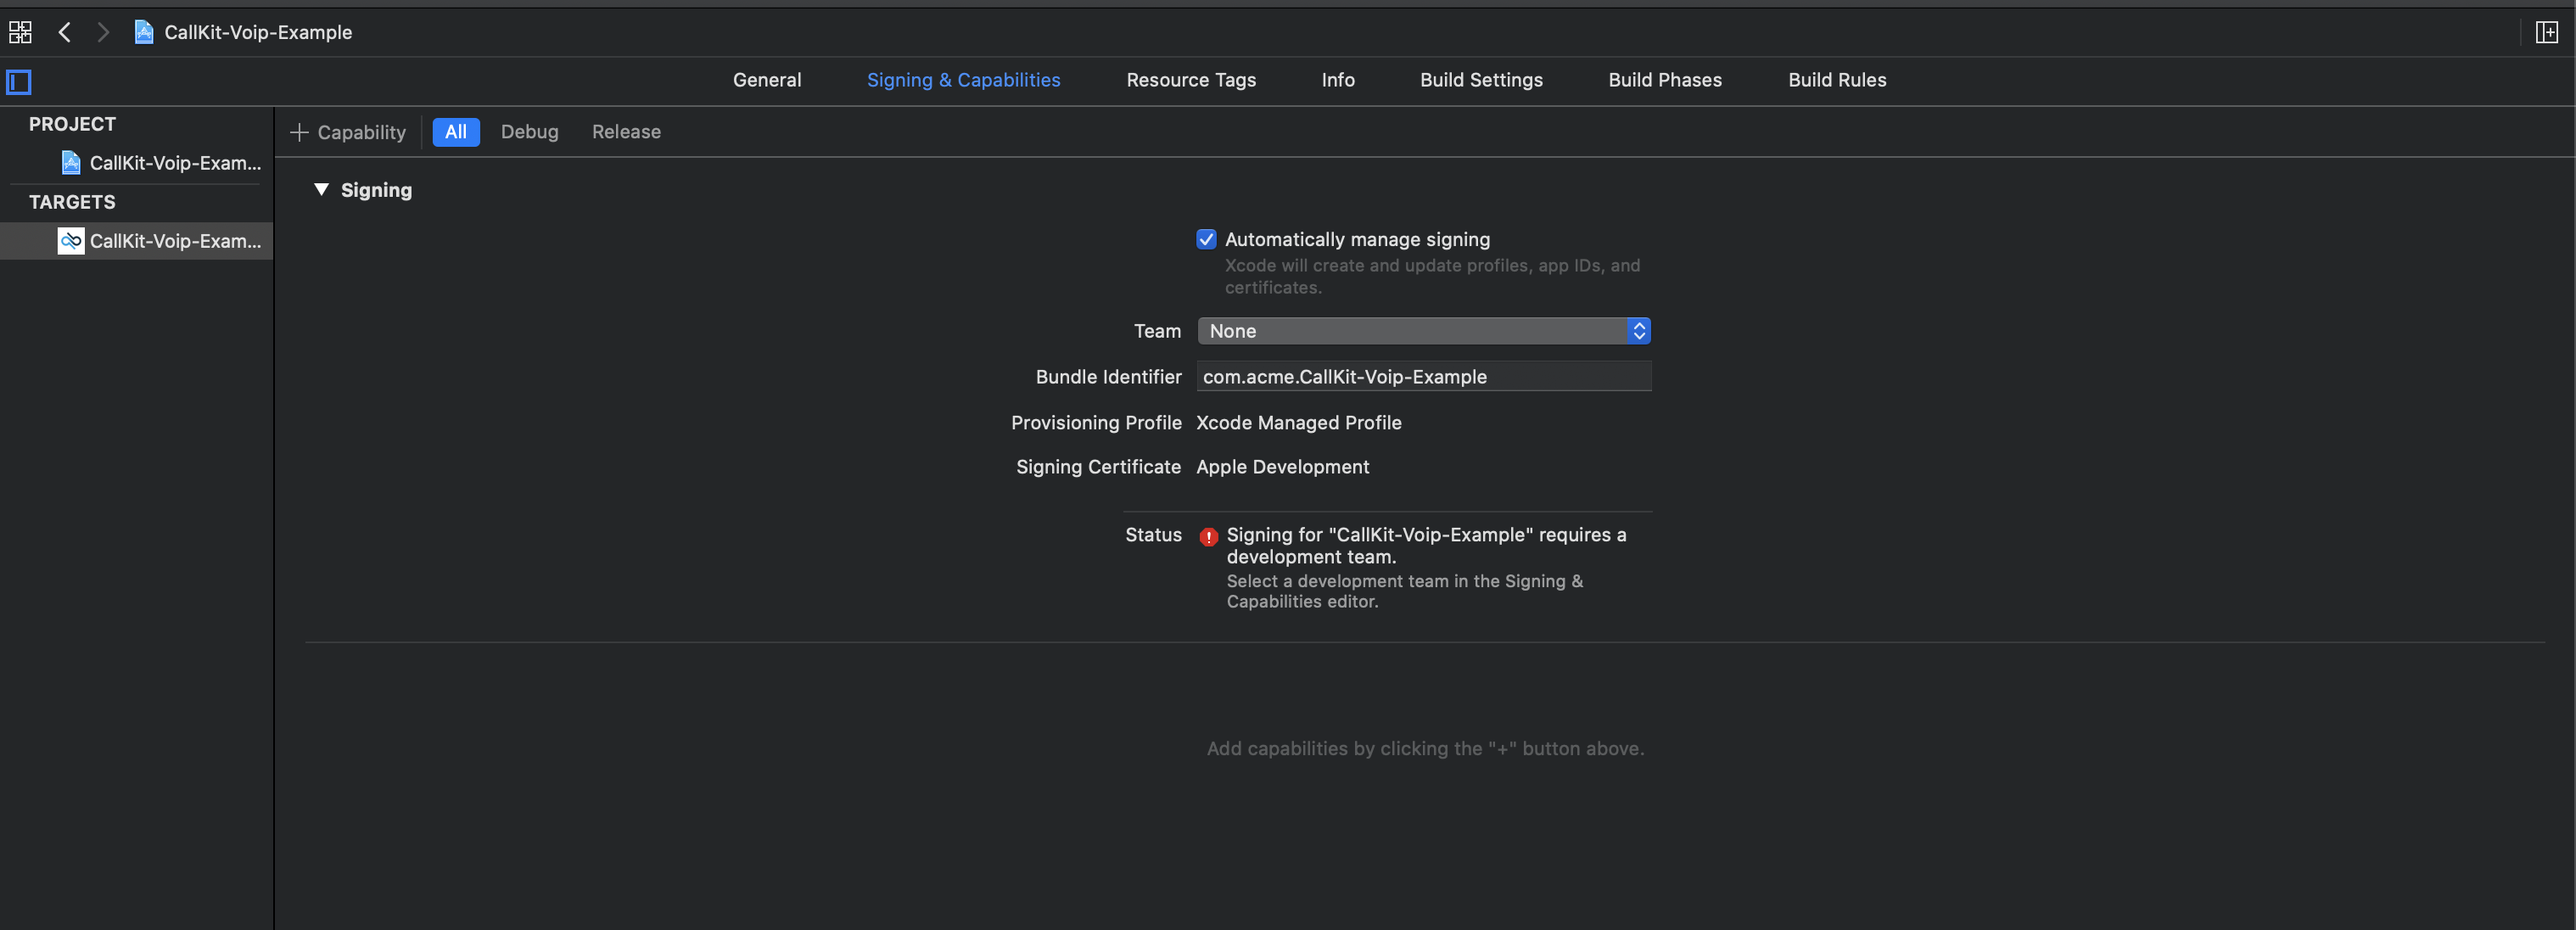Go back in editor history
The width and height of the screenshot is (2576, 930).
[65, 32]
